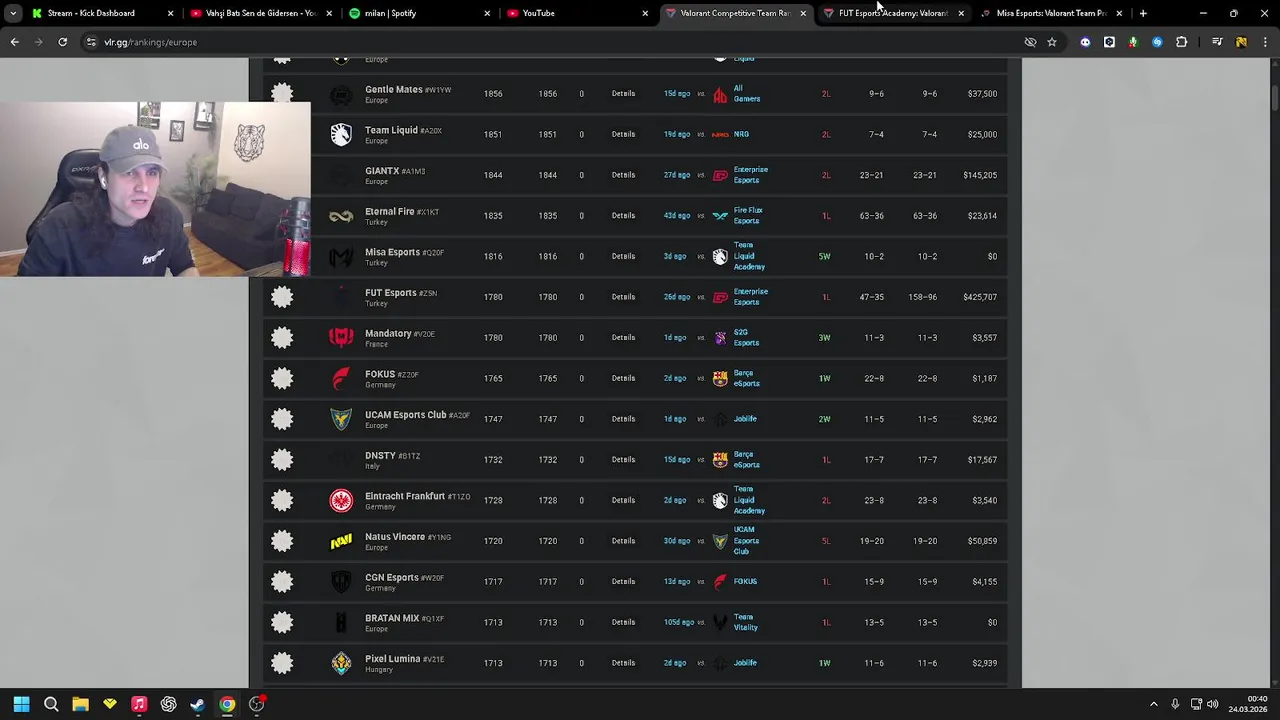Screen dimensions: 1280x720
Task: Go back with the browser back arrow
Action: point(14,42)
